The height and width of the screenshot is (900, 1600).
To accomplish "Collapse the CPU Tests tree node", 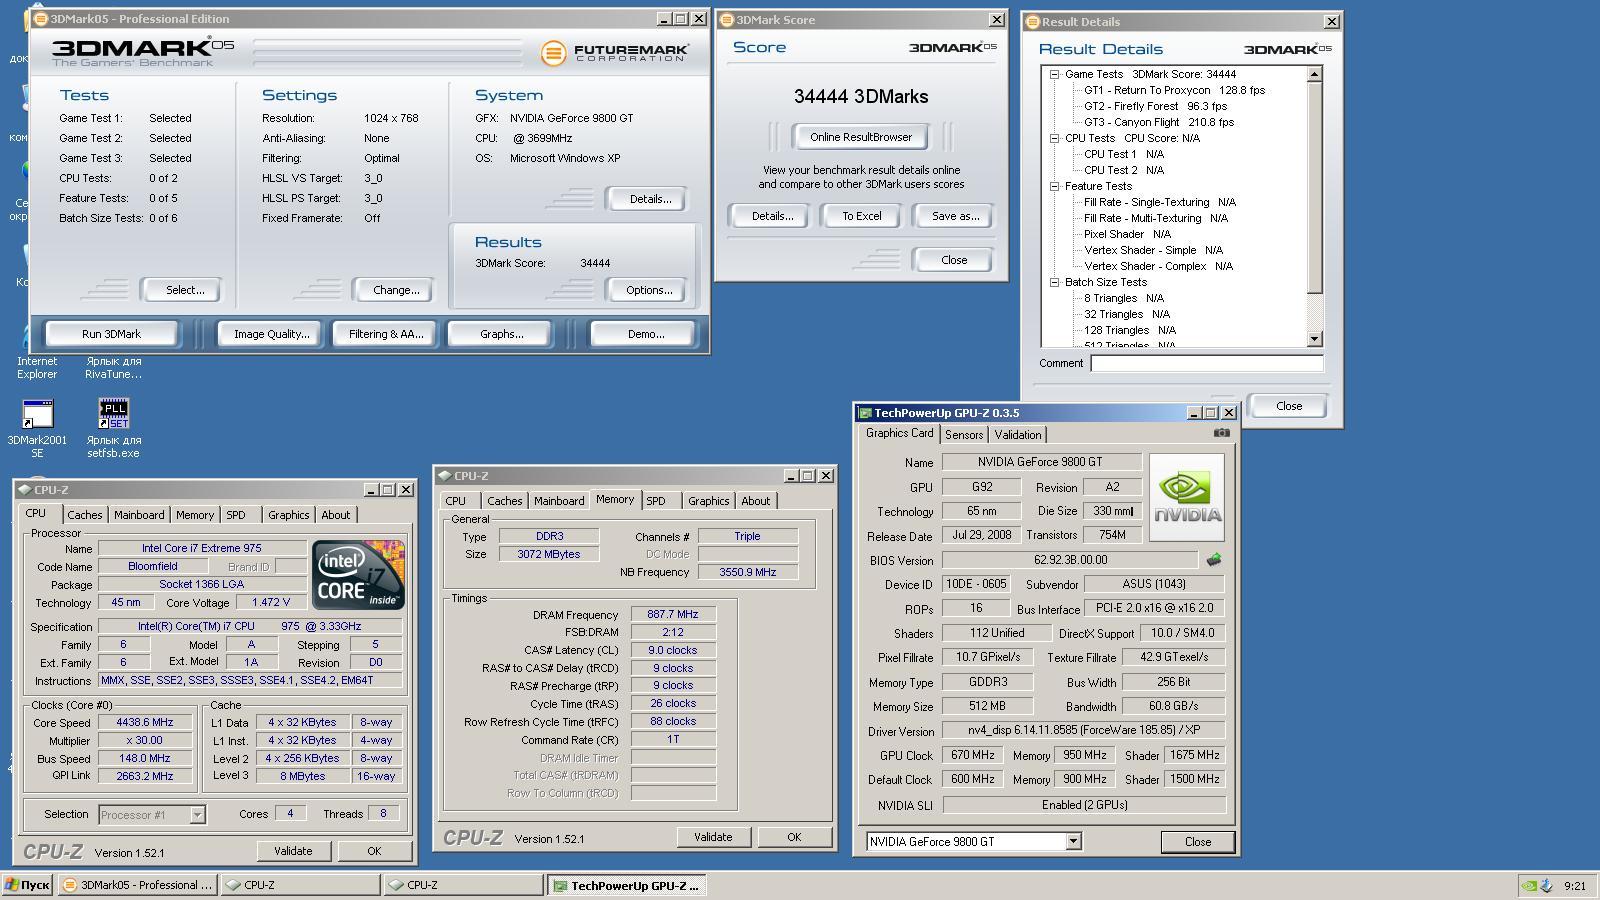I will [1054, 138].
